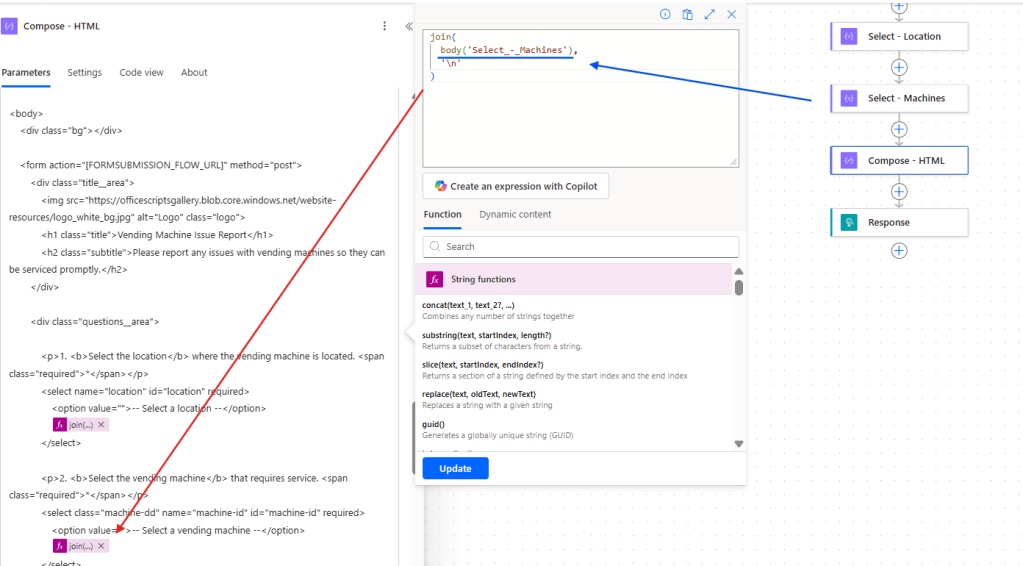Click the form action FORMSUBMISSION_FLOW_URL line
The width and height of the screenshot is (1023, 566).
pos(161,165)
